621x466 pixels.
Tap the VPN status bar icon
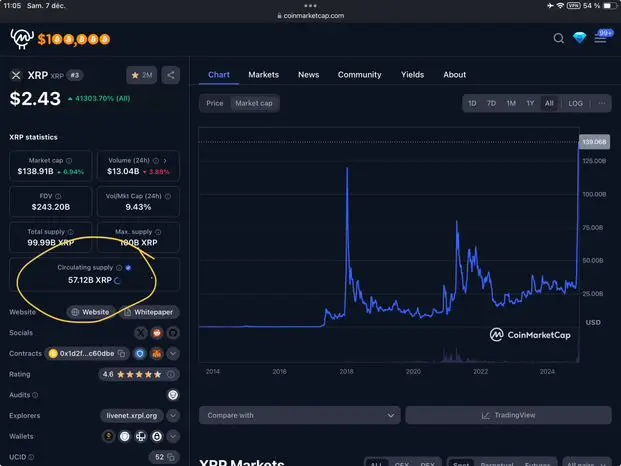pyautogui.click(x=573, y=6)
